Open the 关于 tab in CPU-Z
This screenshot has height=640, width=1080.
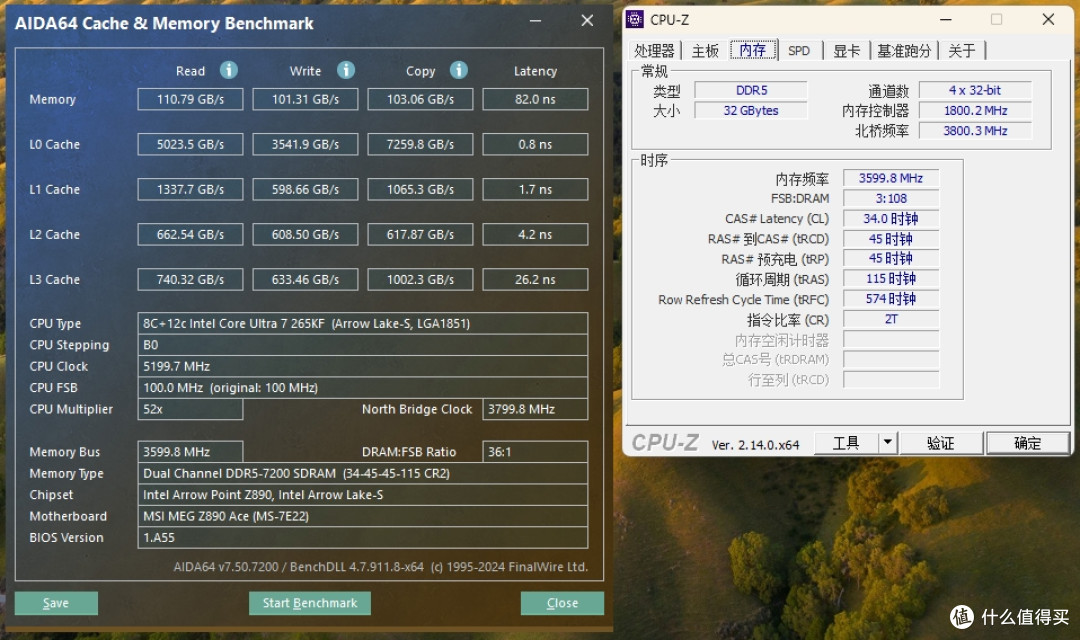pyautogui.click(x=962, y=50)
